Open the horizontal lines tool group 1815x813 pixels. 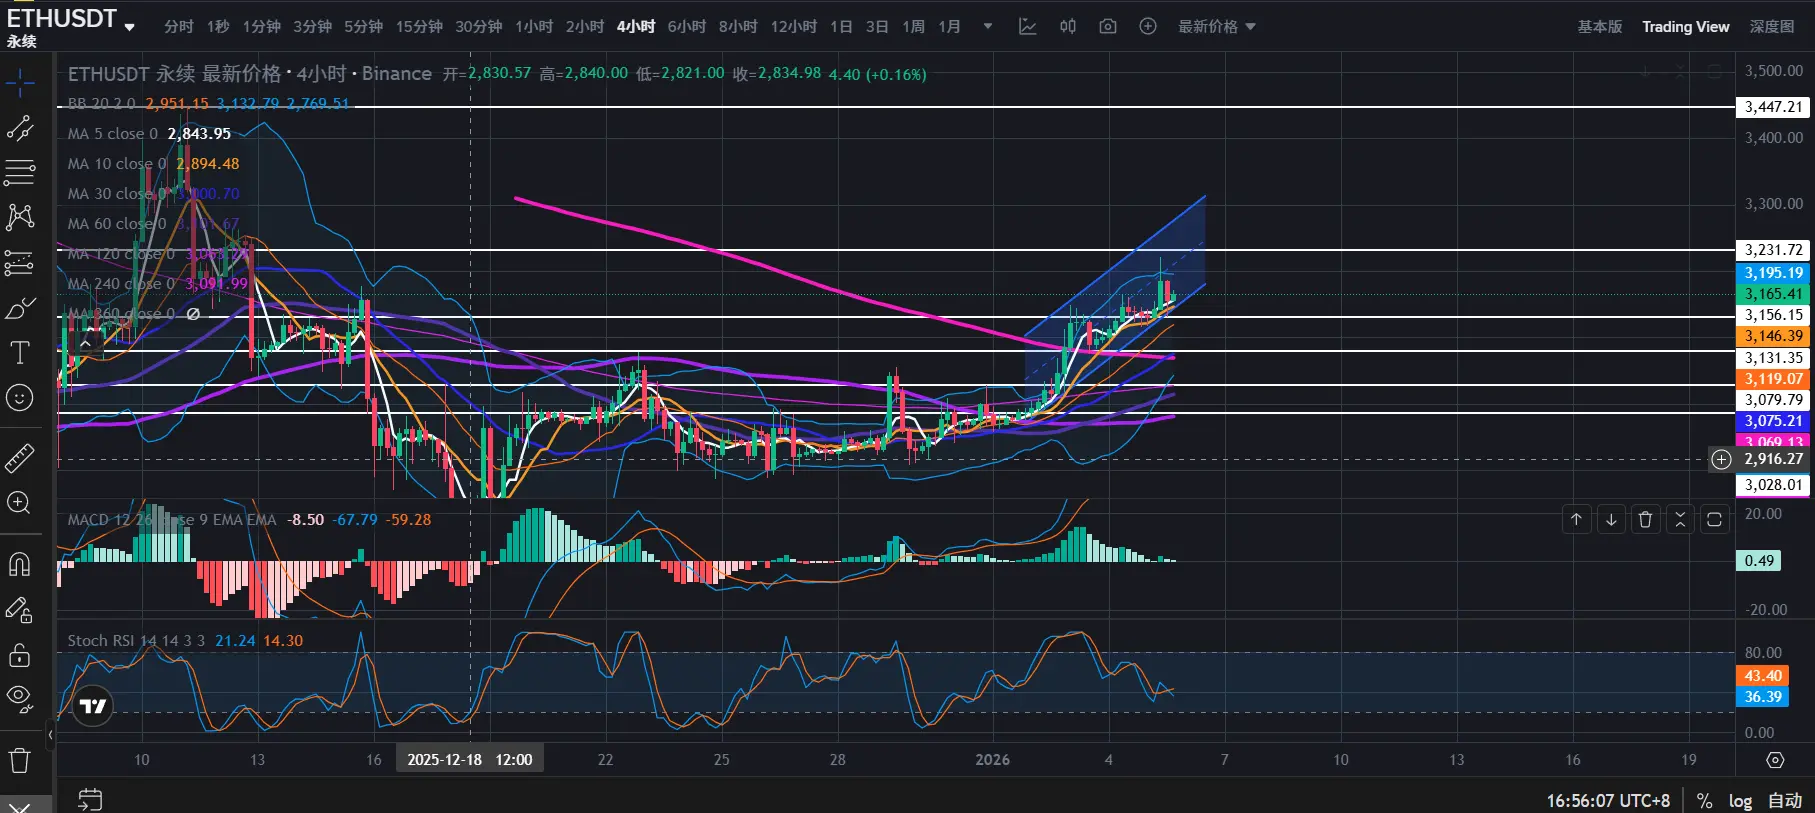pyautogui.click(x=20, y=173)
